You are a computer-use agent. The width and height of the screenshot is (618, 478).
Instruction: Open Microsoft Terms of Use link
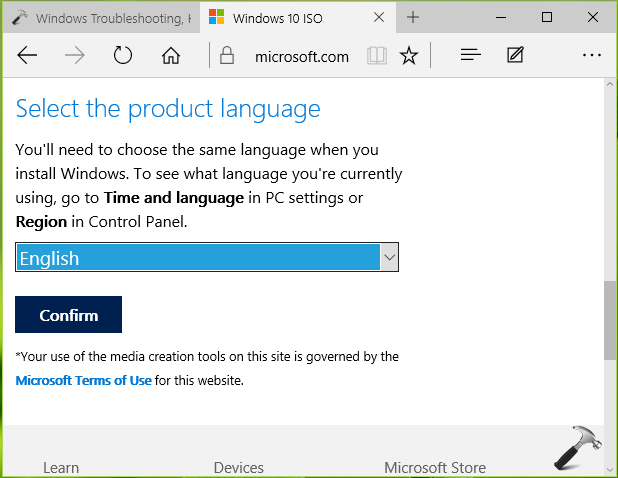coord(84,381)
